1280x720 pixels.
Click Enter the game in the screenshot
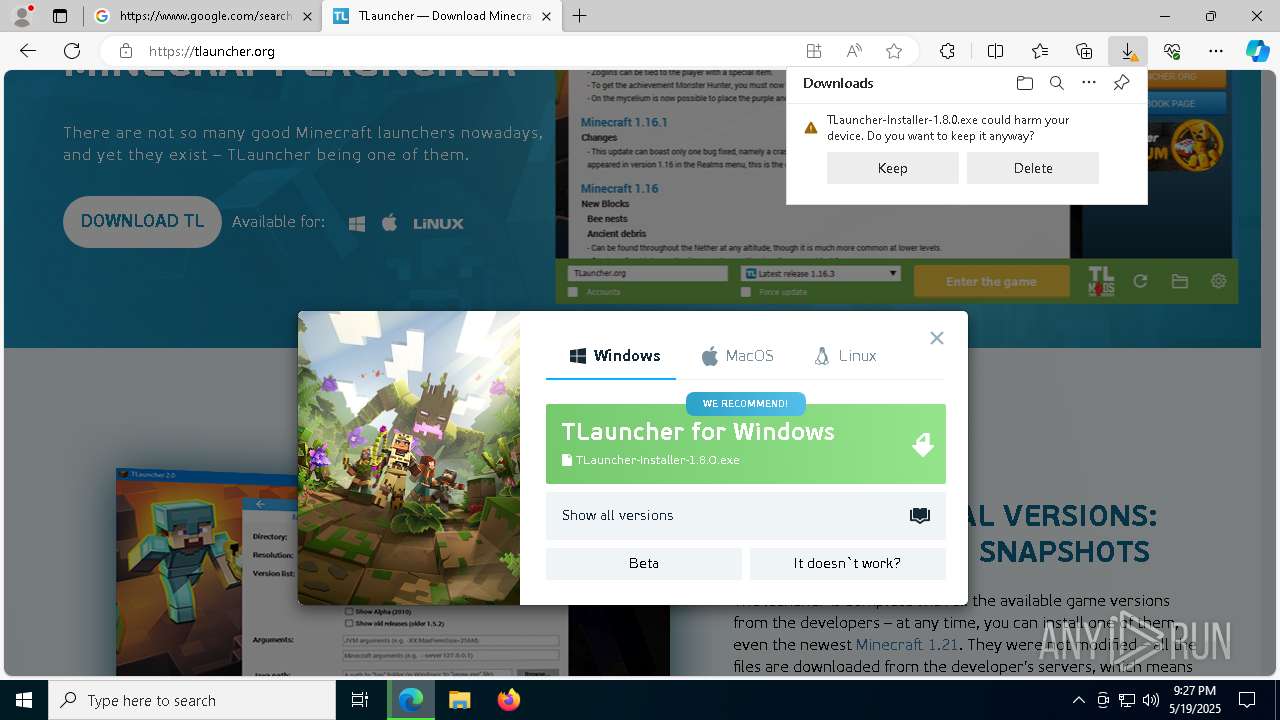(991, 282)
